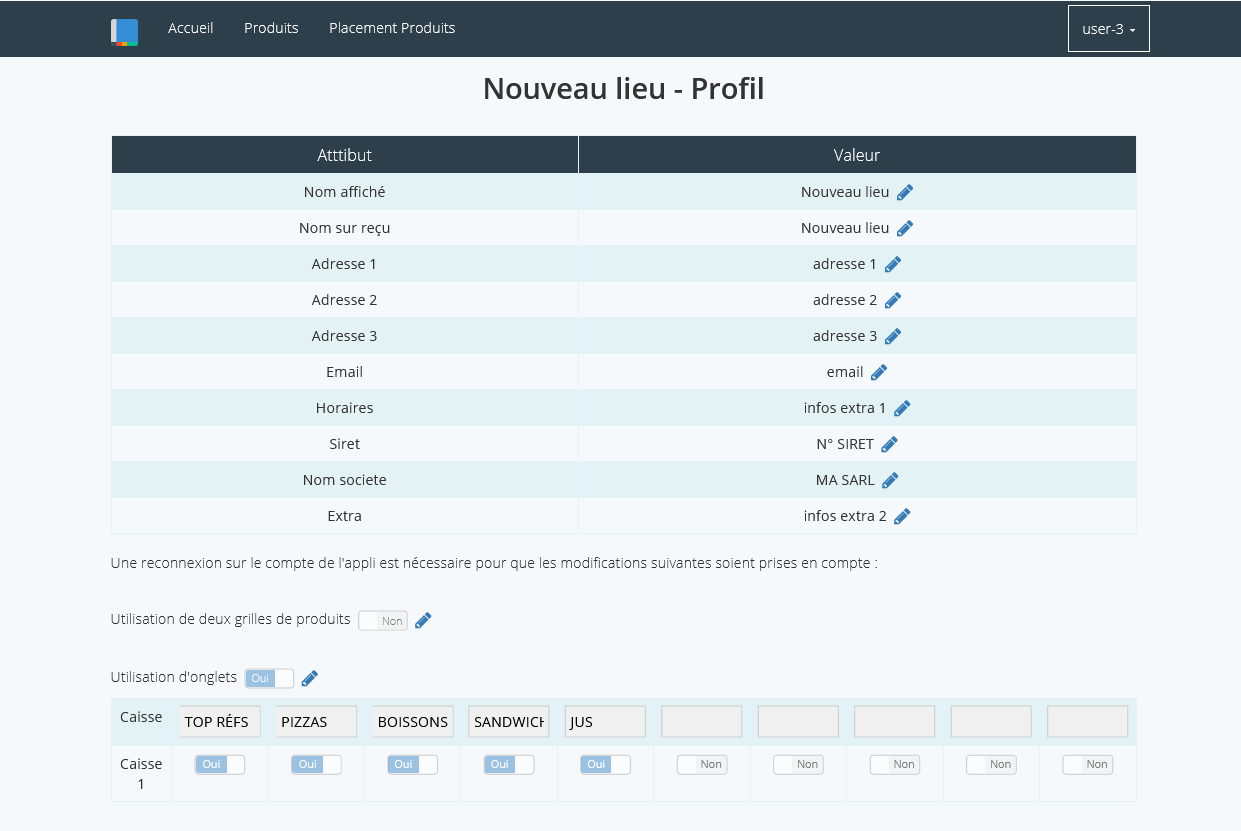Edit MA SARL company name pencil icon
Viewport: 1241px width, 831px height.
(890, 480)
